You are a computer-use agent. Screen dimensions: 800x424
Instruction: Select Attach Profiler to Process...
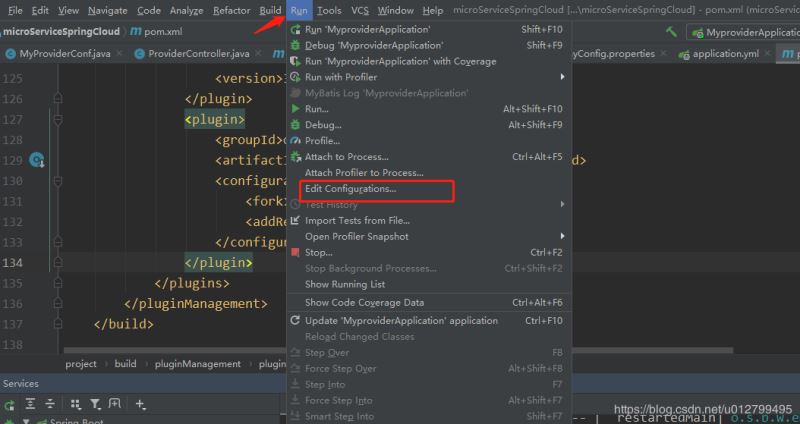click(429, 172)
